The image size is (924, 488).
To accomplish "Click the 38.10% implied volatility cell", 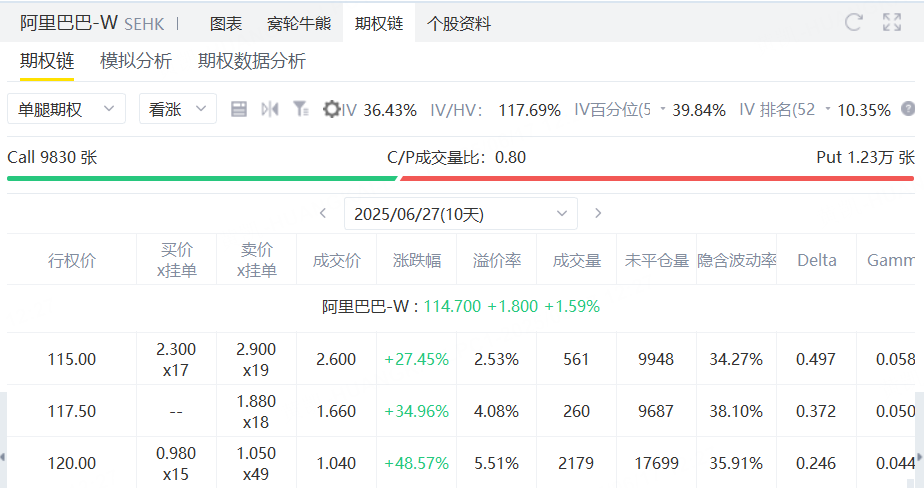I will [x=737, y=411].
